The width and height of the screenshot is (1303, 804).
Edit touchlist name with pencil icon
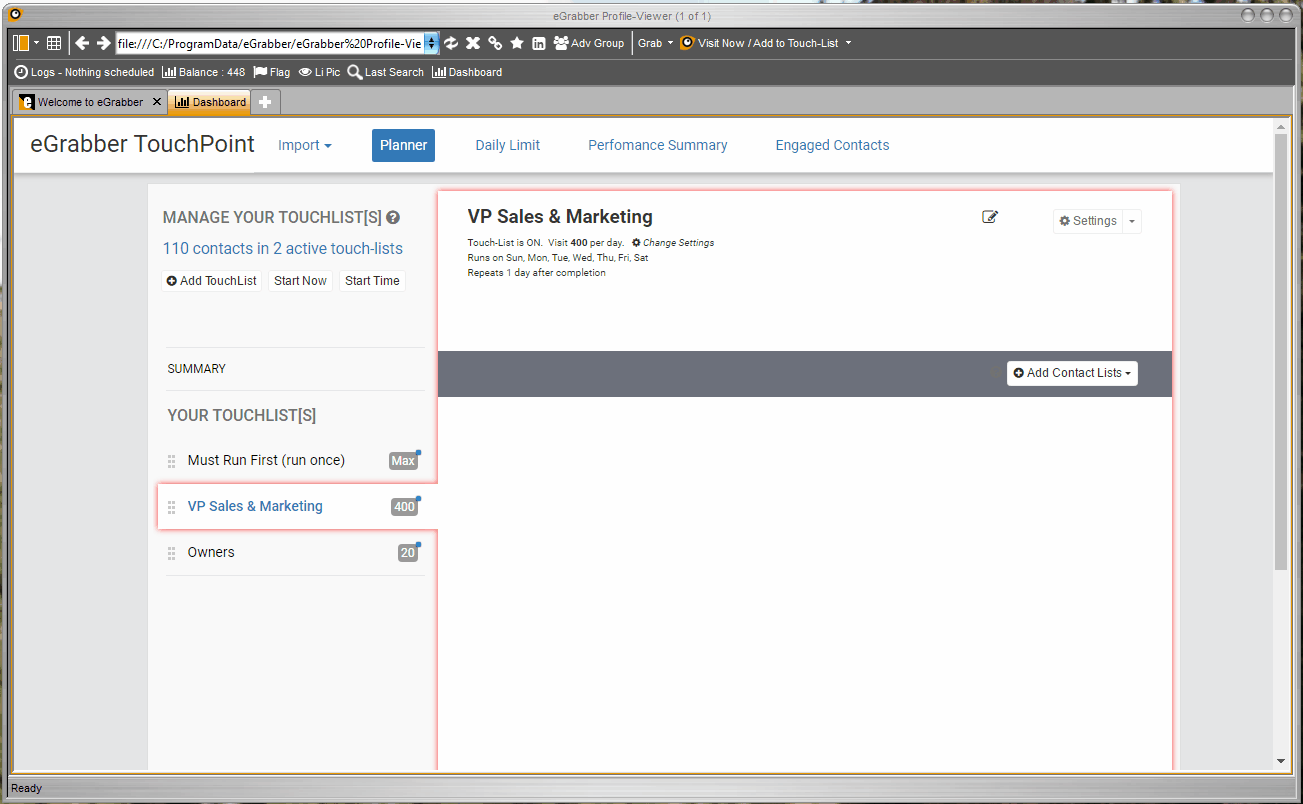(x=990, y=217)
